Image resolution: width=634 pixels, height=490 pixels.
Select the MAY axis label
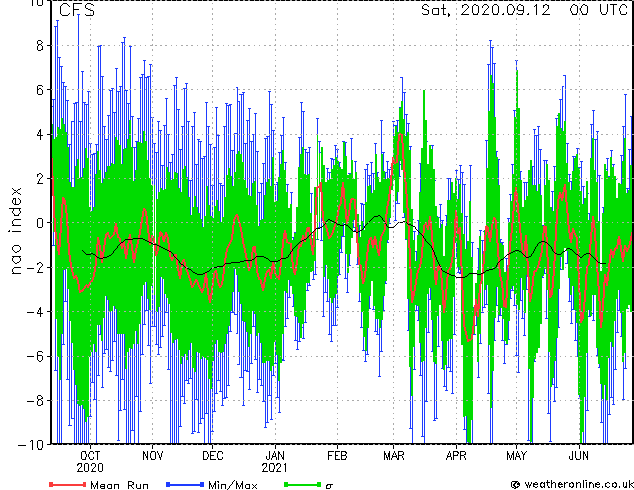click(516, 456)
